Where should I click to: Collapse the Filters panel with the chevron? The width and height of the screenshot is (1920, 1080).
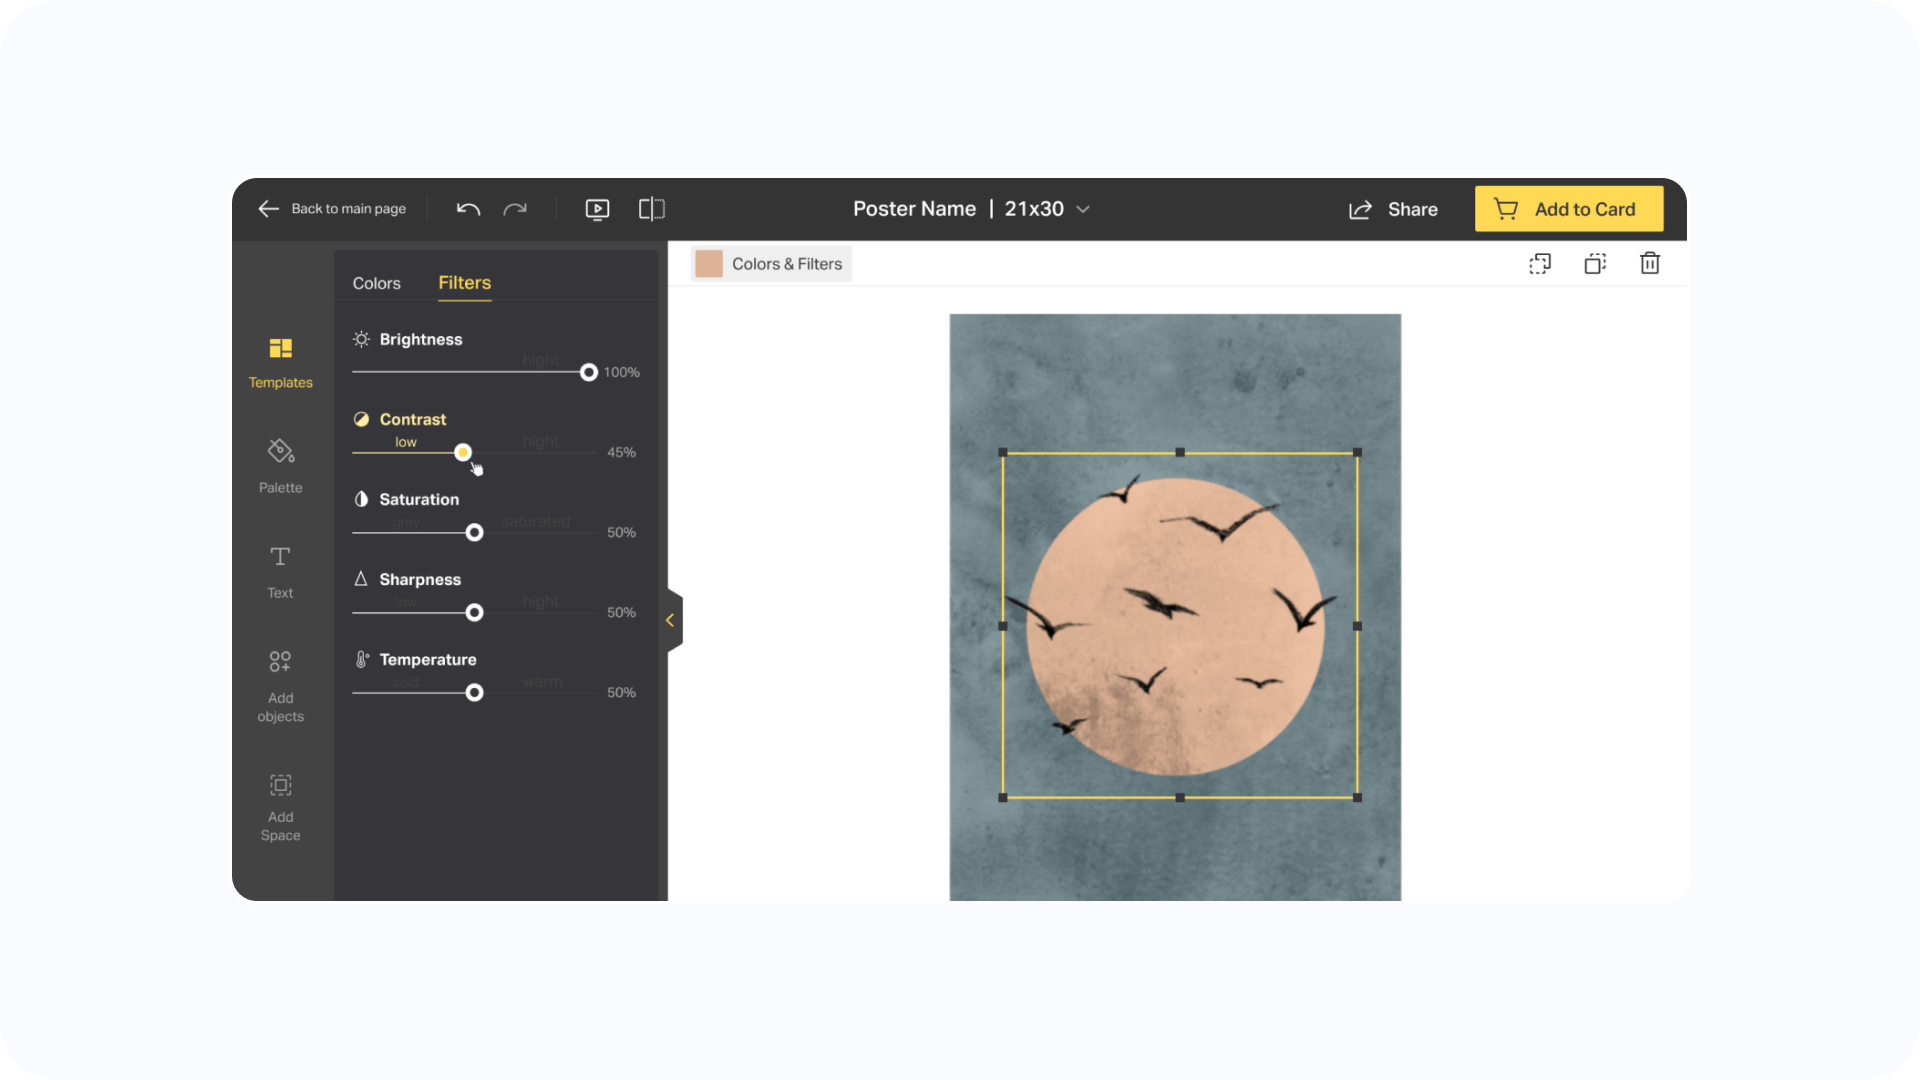[670, 620]
